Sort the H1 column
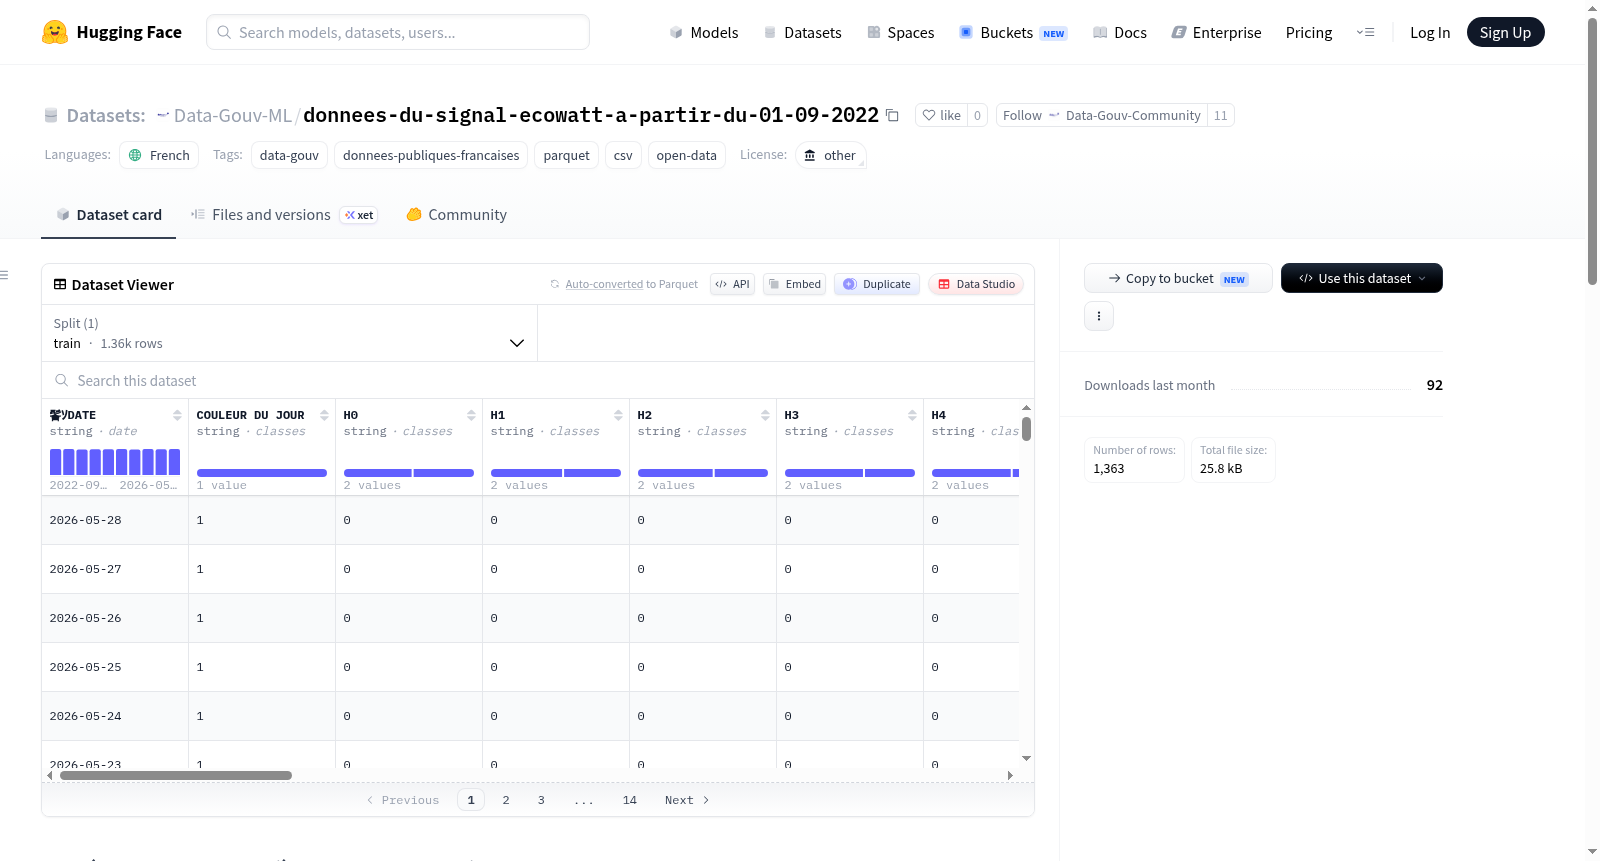Viewport: 1600px width, 861px height. (618, 415)
